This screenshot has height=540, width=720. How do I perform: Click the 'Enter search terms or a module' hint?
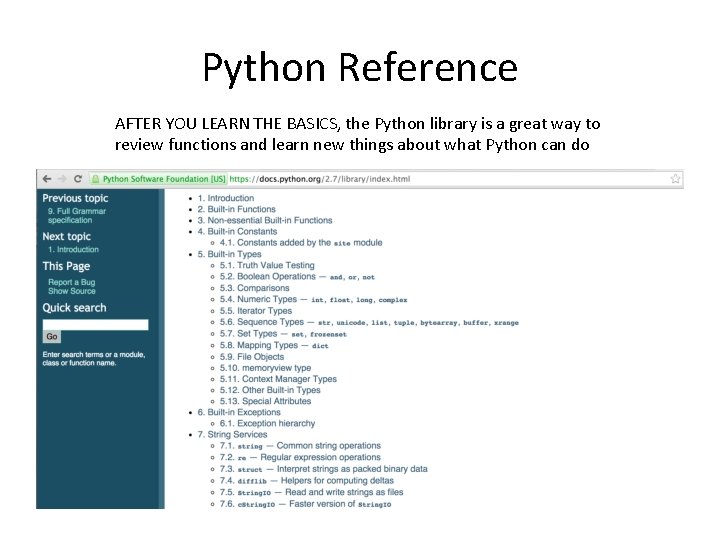pos(94,359)
